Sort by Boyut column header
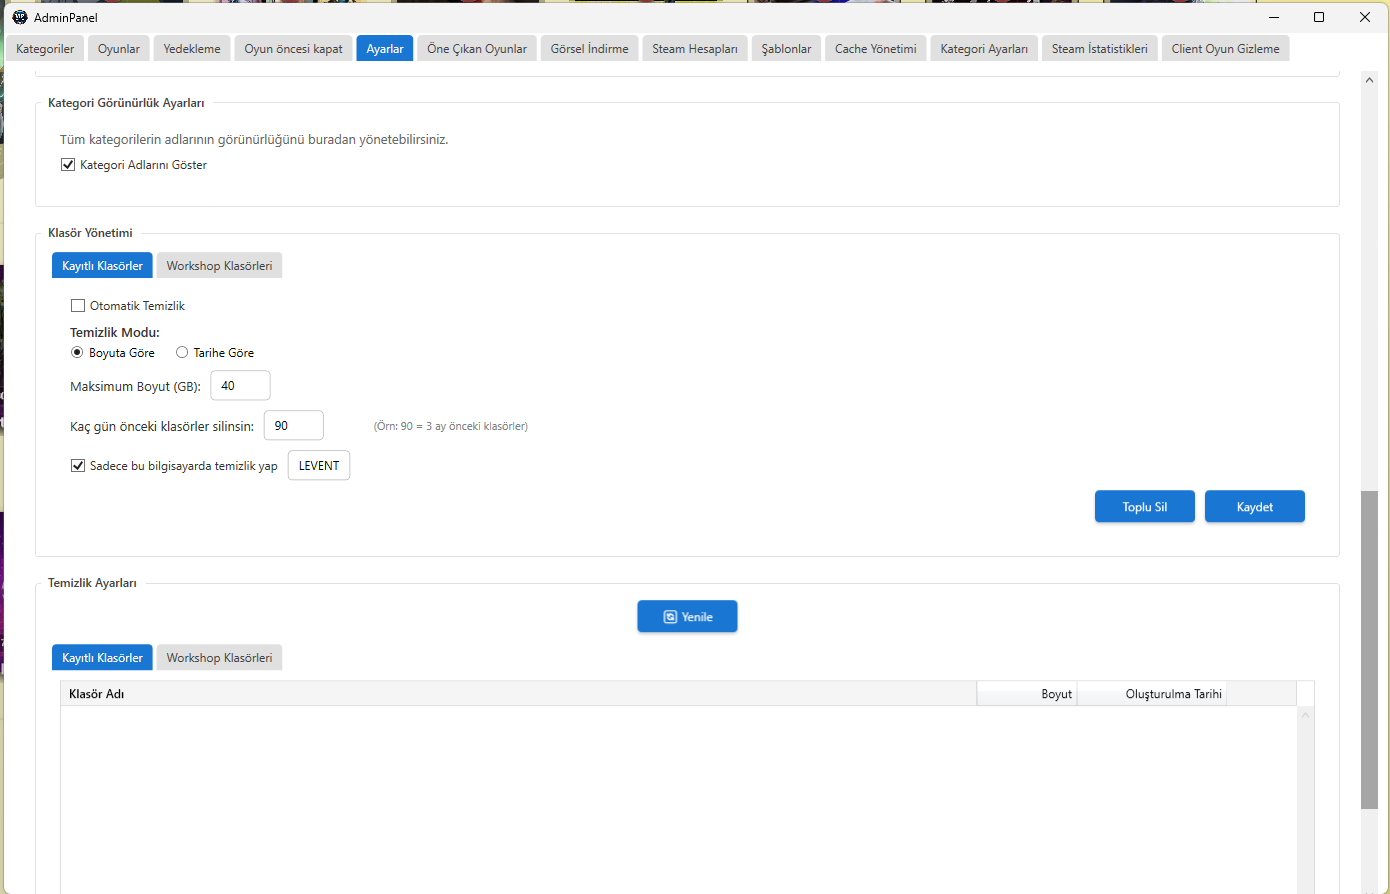This screenshot has width=1390, height=894. click(x=1027, y=693)
